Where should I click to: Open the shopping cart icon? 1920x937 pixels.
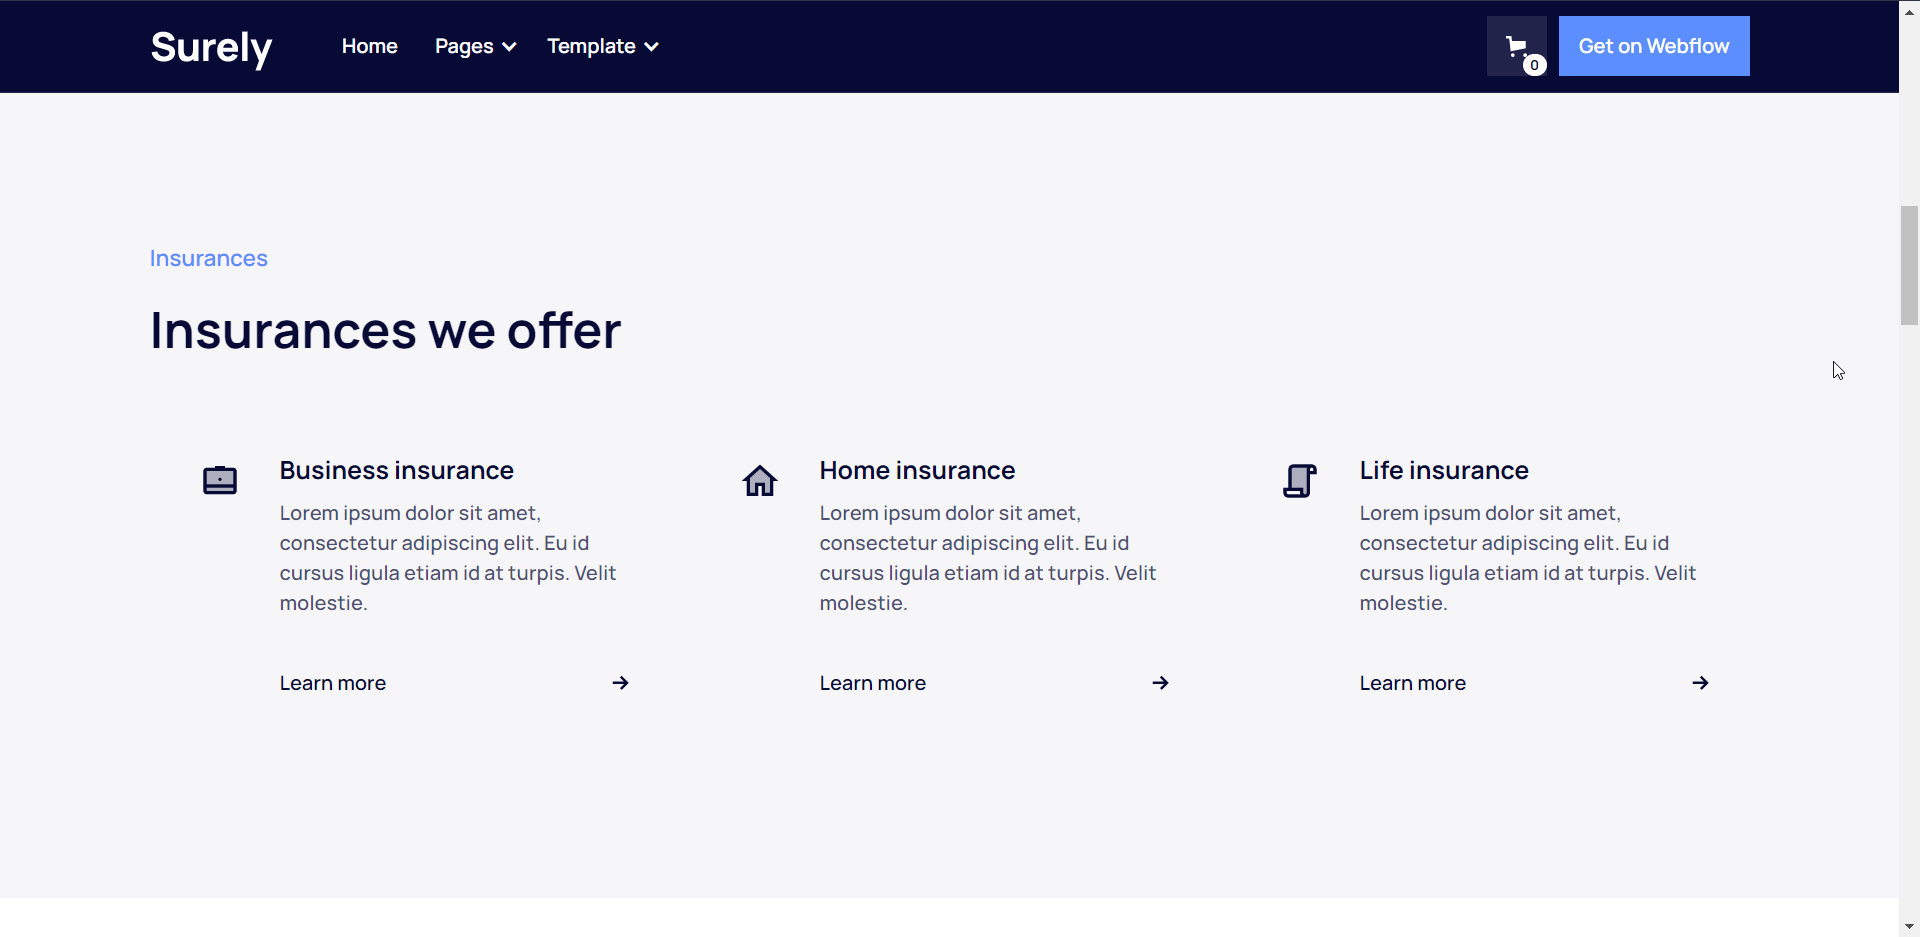point(1516,46)
